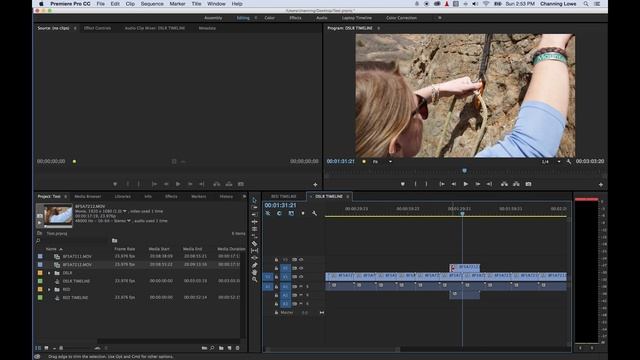Open workspace overflow chevron menu

pos(440,18)
